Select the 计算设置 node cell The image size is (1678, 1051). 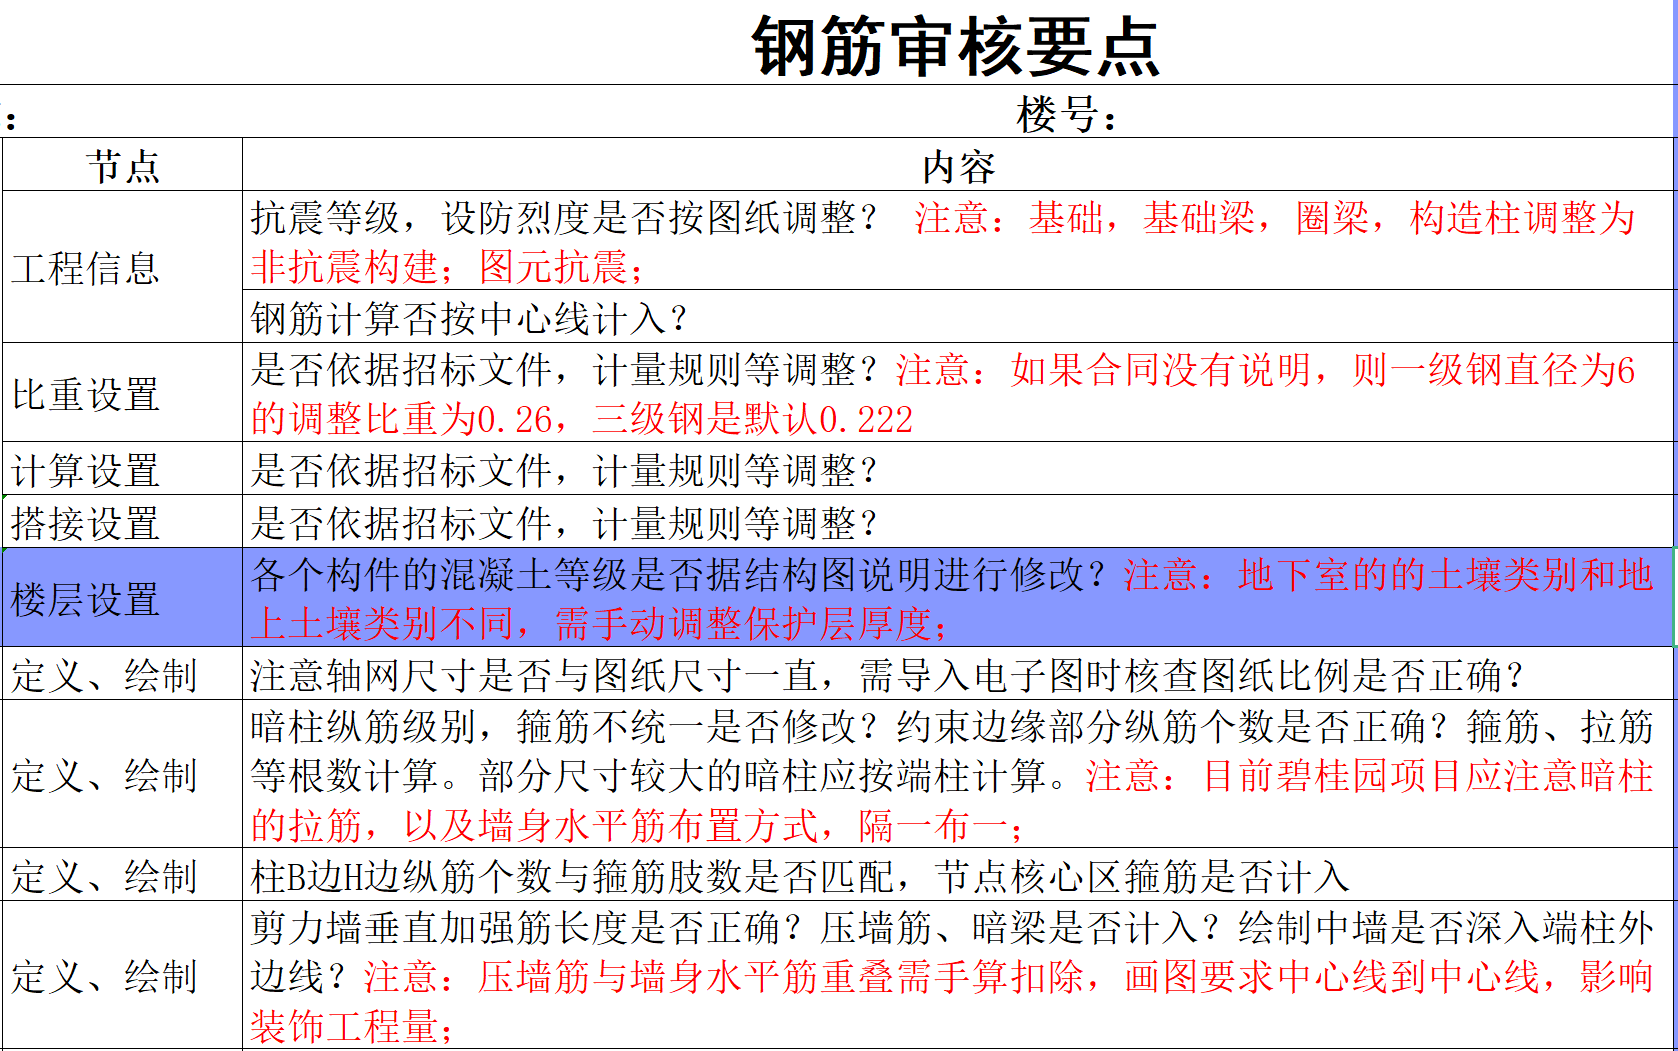click(x=123, y=469)
